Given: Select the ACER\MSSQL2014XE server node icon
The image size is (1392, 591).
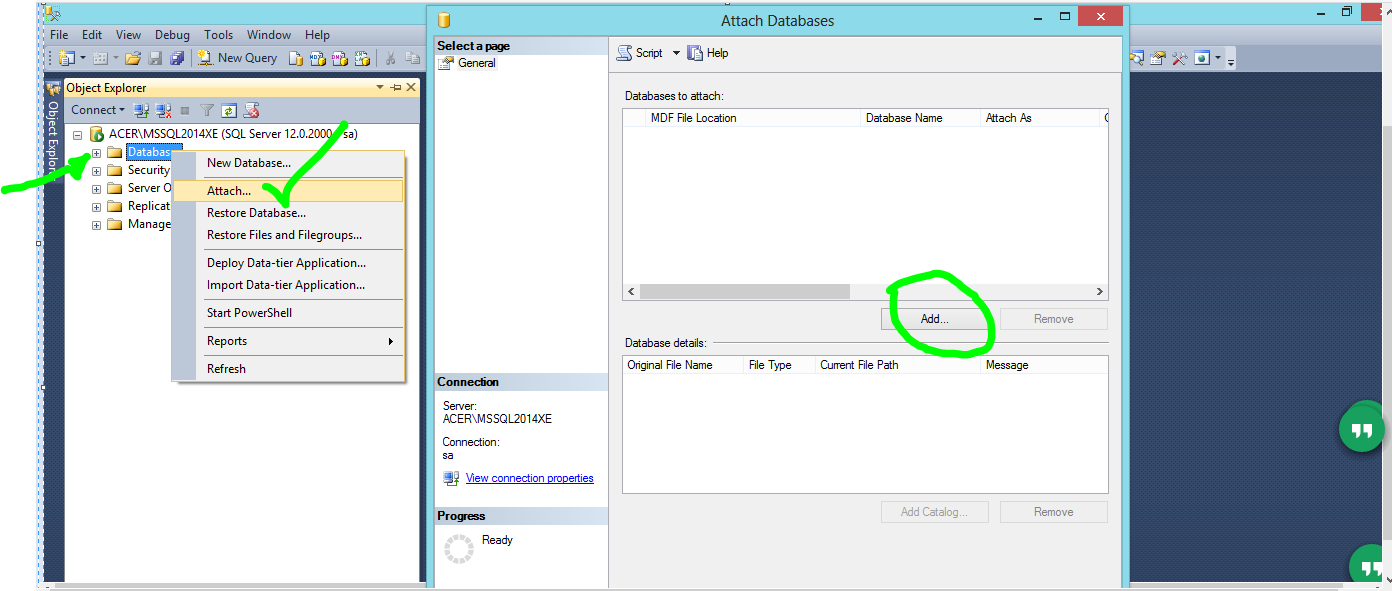Looking at the screenshot, I should click(97, 134).
